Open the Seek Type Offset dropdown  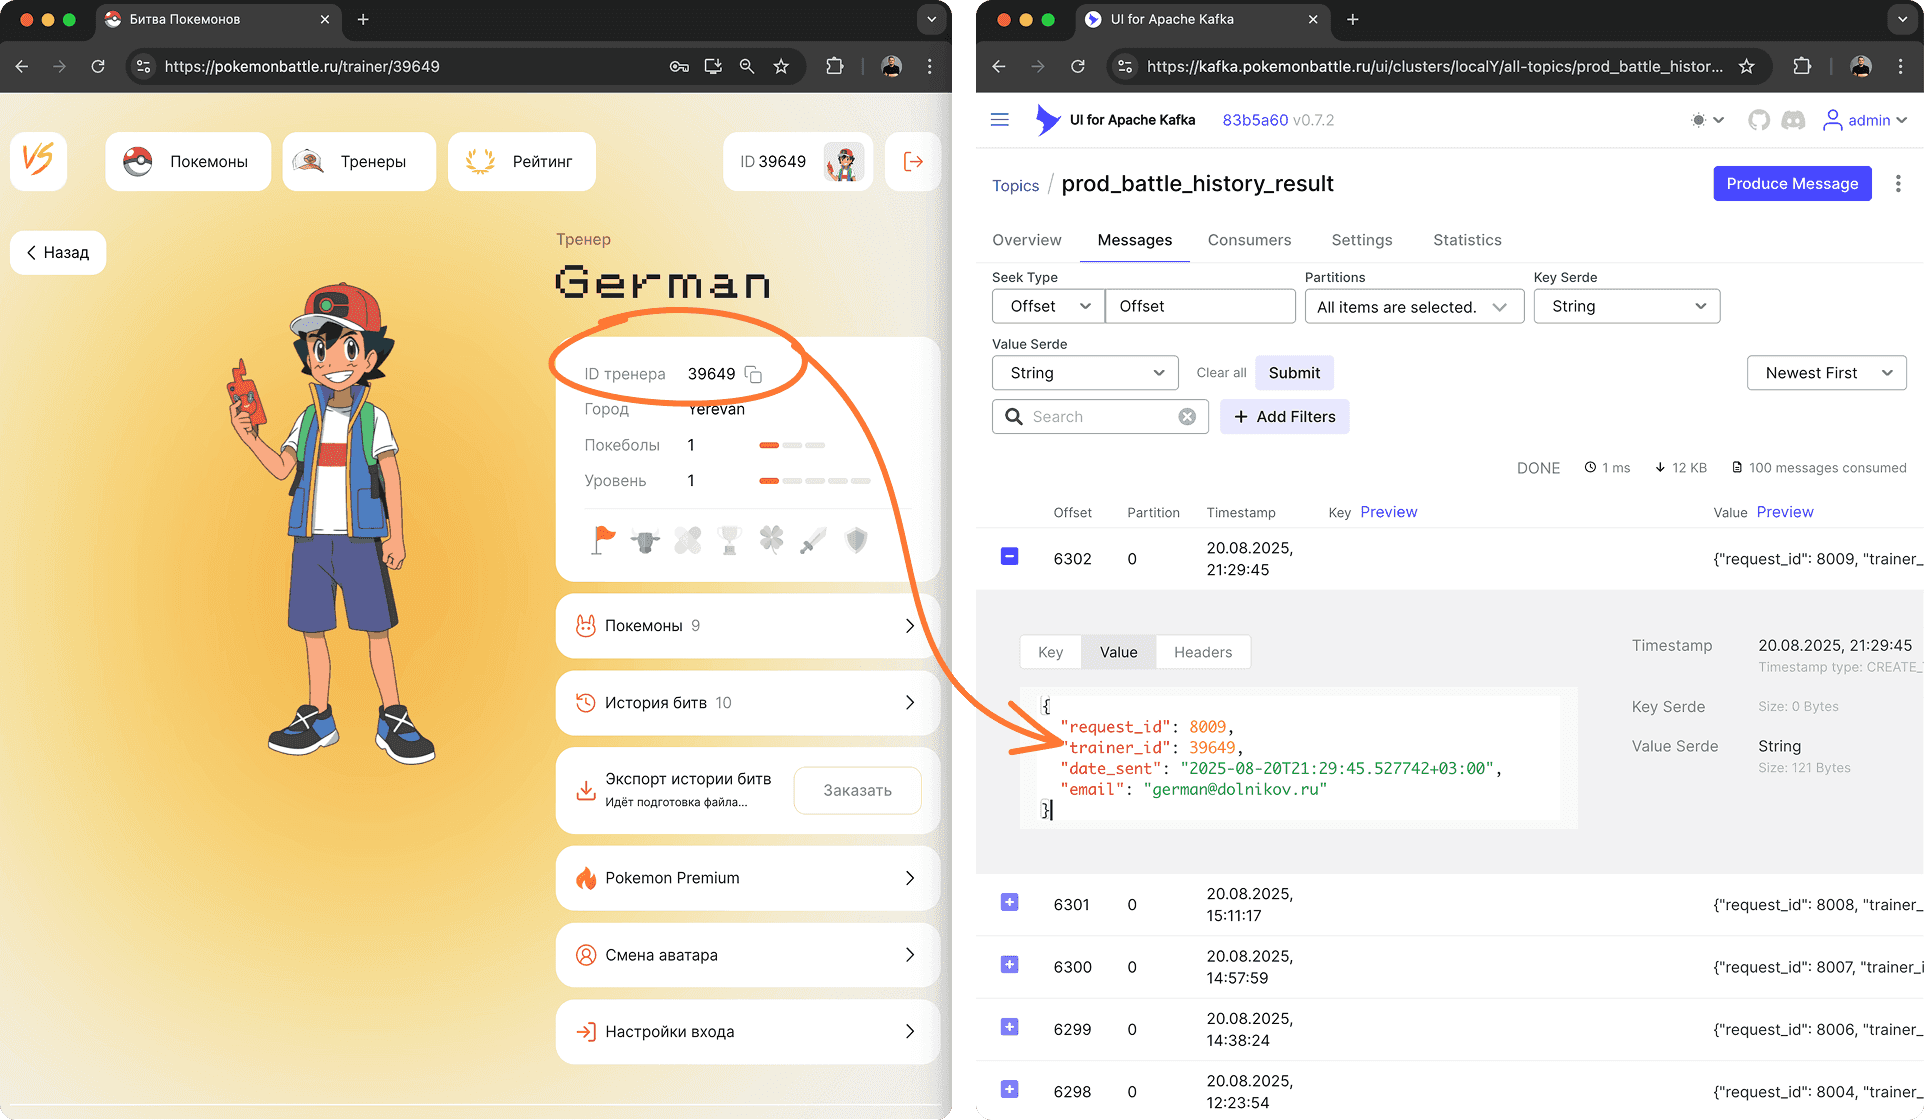pos(1047,306)
